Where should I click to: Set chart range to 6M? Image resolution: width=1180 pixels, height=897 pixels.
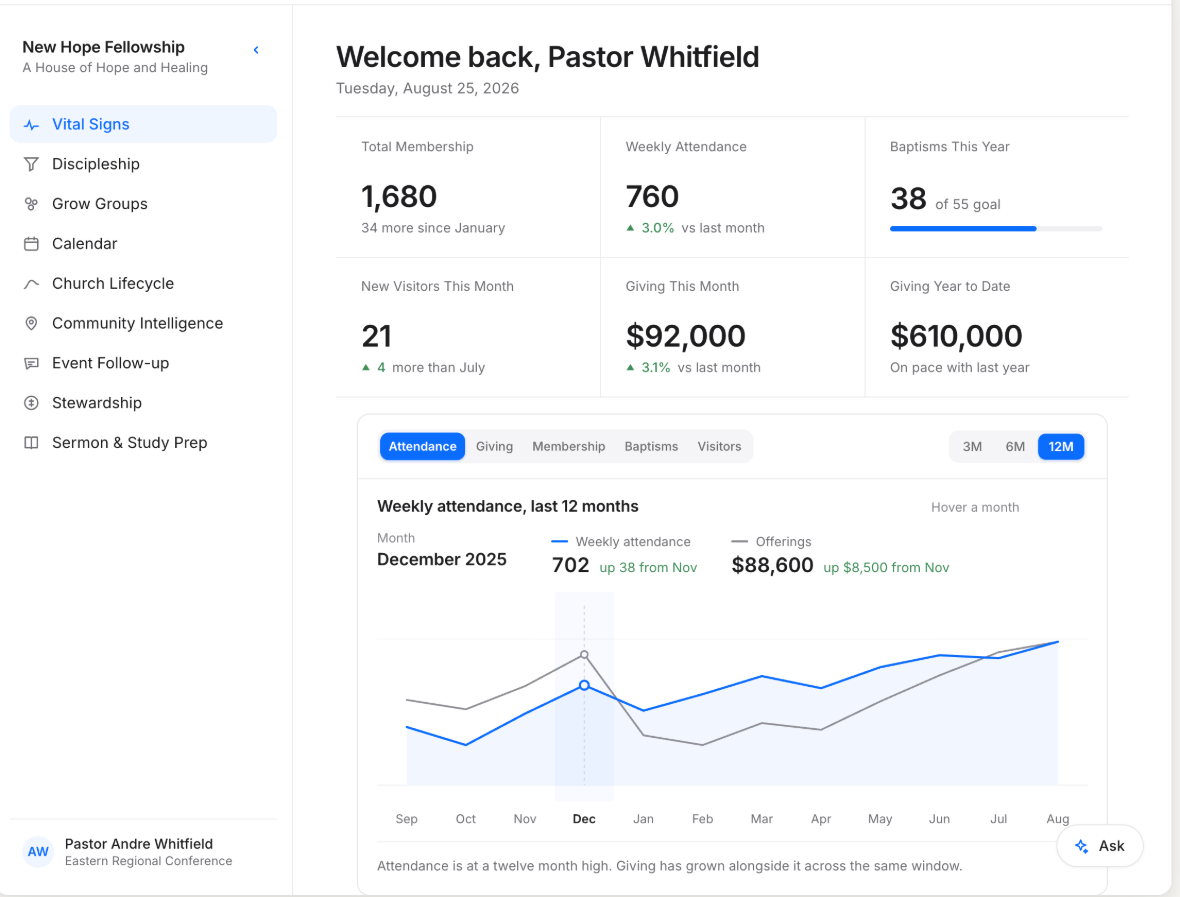click(1015, 447)
